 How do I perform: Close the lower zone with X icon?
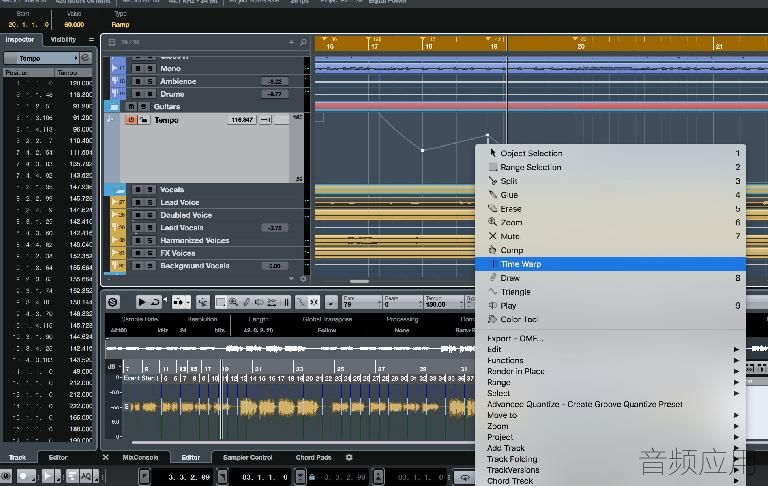(x=105, y=458)
